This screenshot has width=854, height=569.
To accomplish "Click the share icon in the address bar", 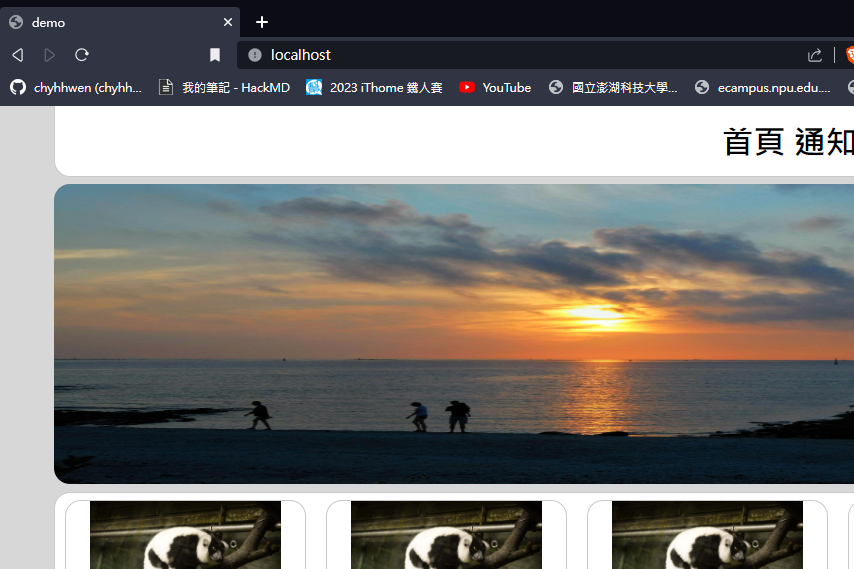I will 815,55.
